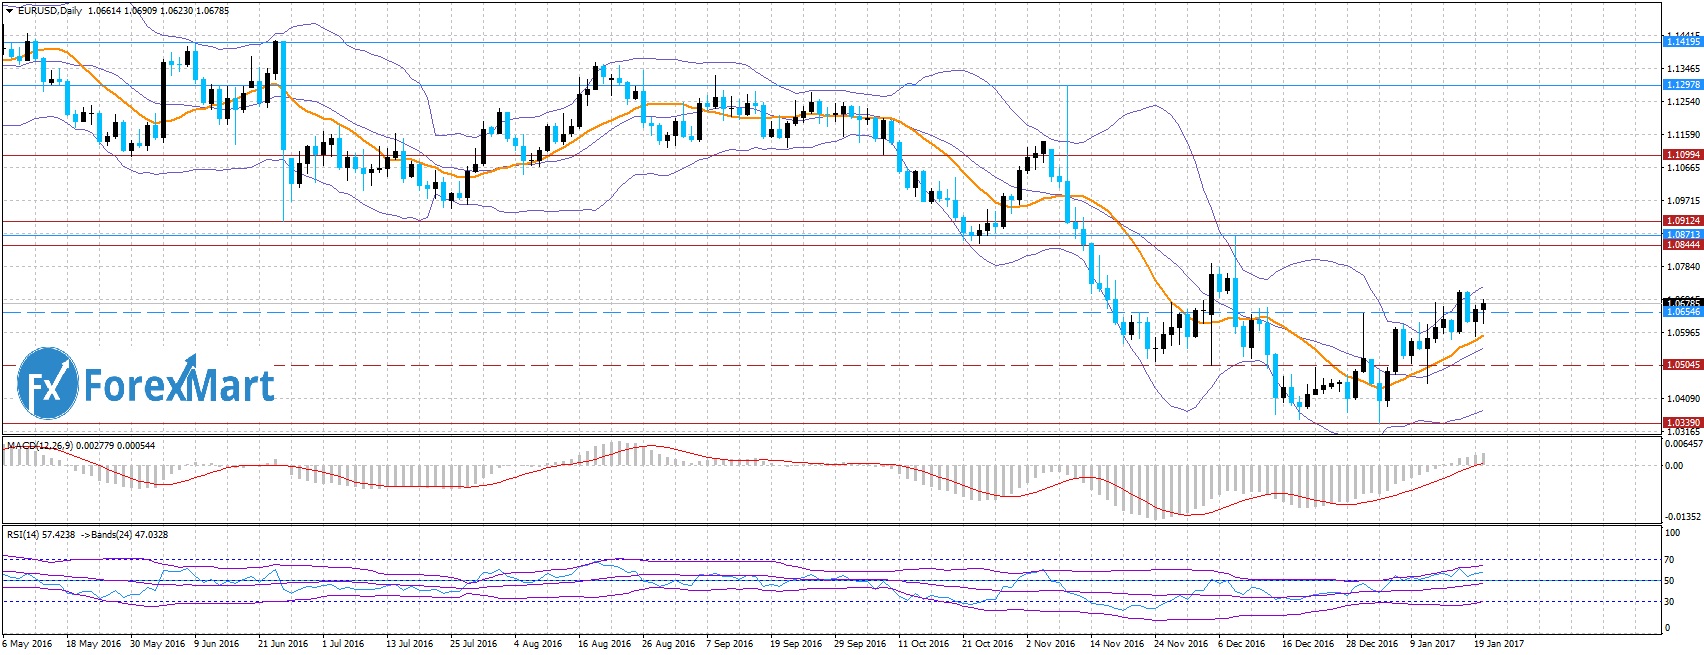The width and height of the screenshot is (1704, 655).
Task: Select the 1.14195 blue price level tag
Action: pyautogui.click(x=1682, y=42)
